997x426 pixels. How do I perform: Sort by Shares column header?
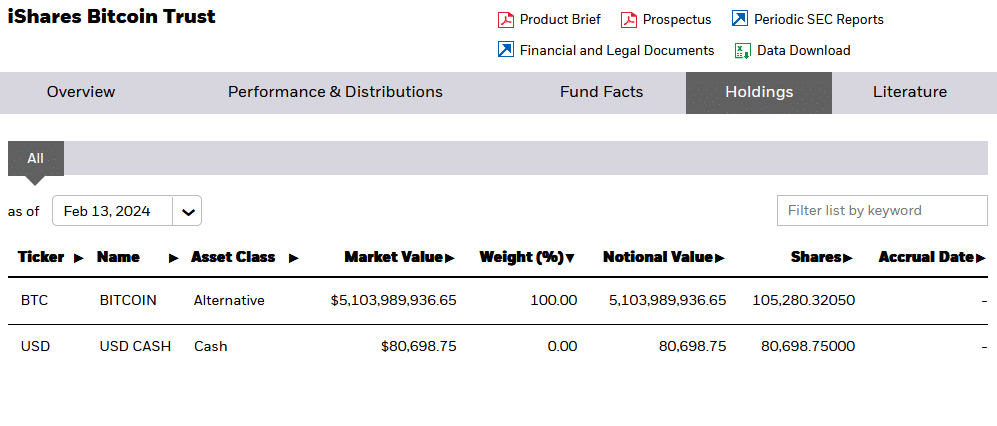822,257
